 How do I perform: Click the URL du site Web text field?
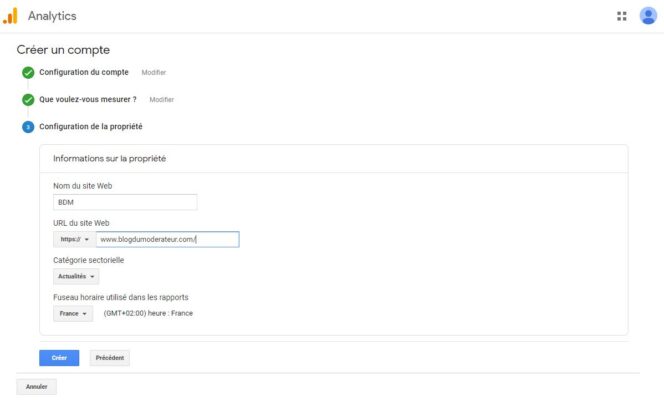click(168, 240)
